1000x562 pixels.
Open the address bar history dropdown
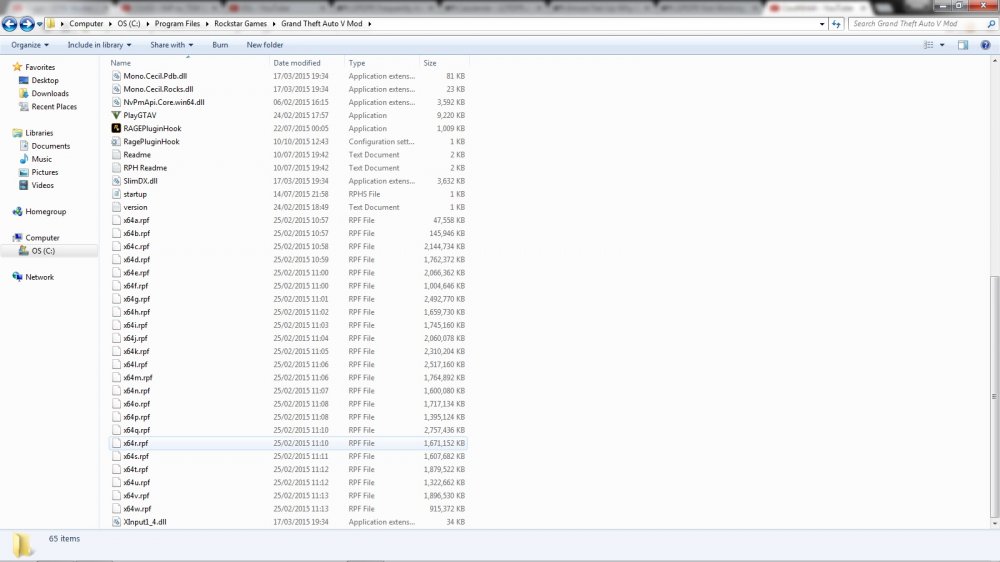pyautogui.click(x=821, y=24)
